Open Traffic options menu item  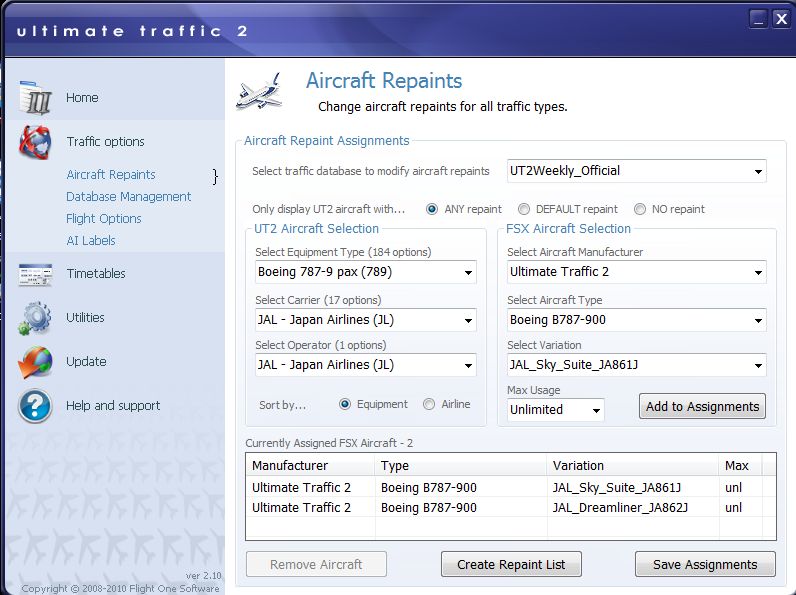(x=106, y=142)
